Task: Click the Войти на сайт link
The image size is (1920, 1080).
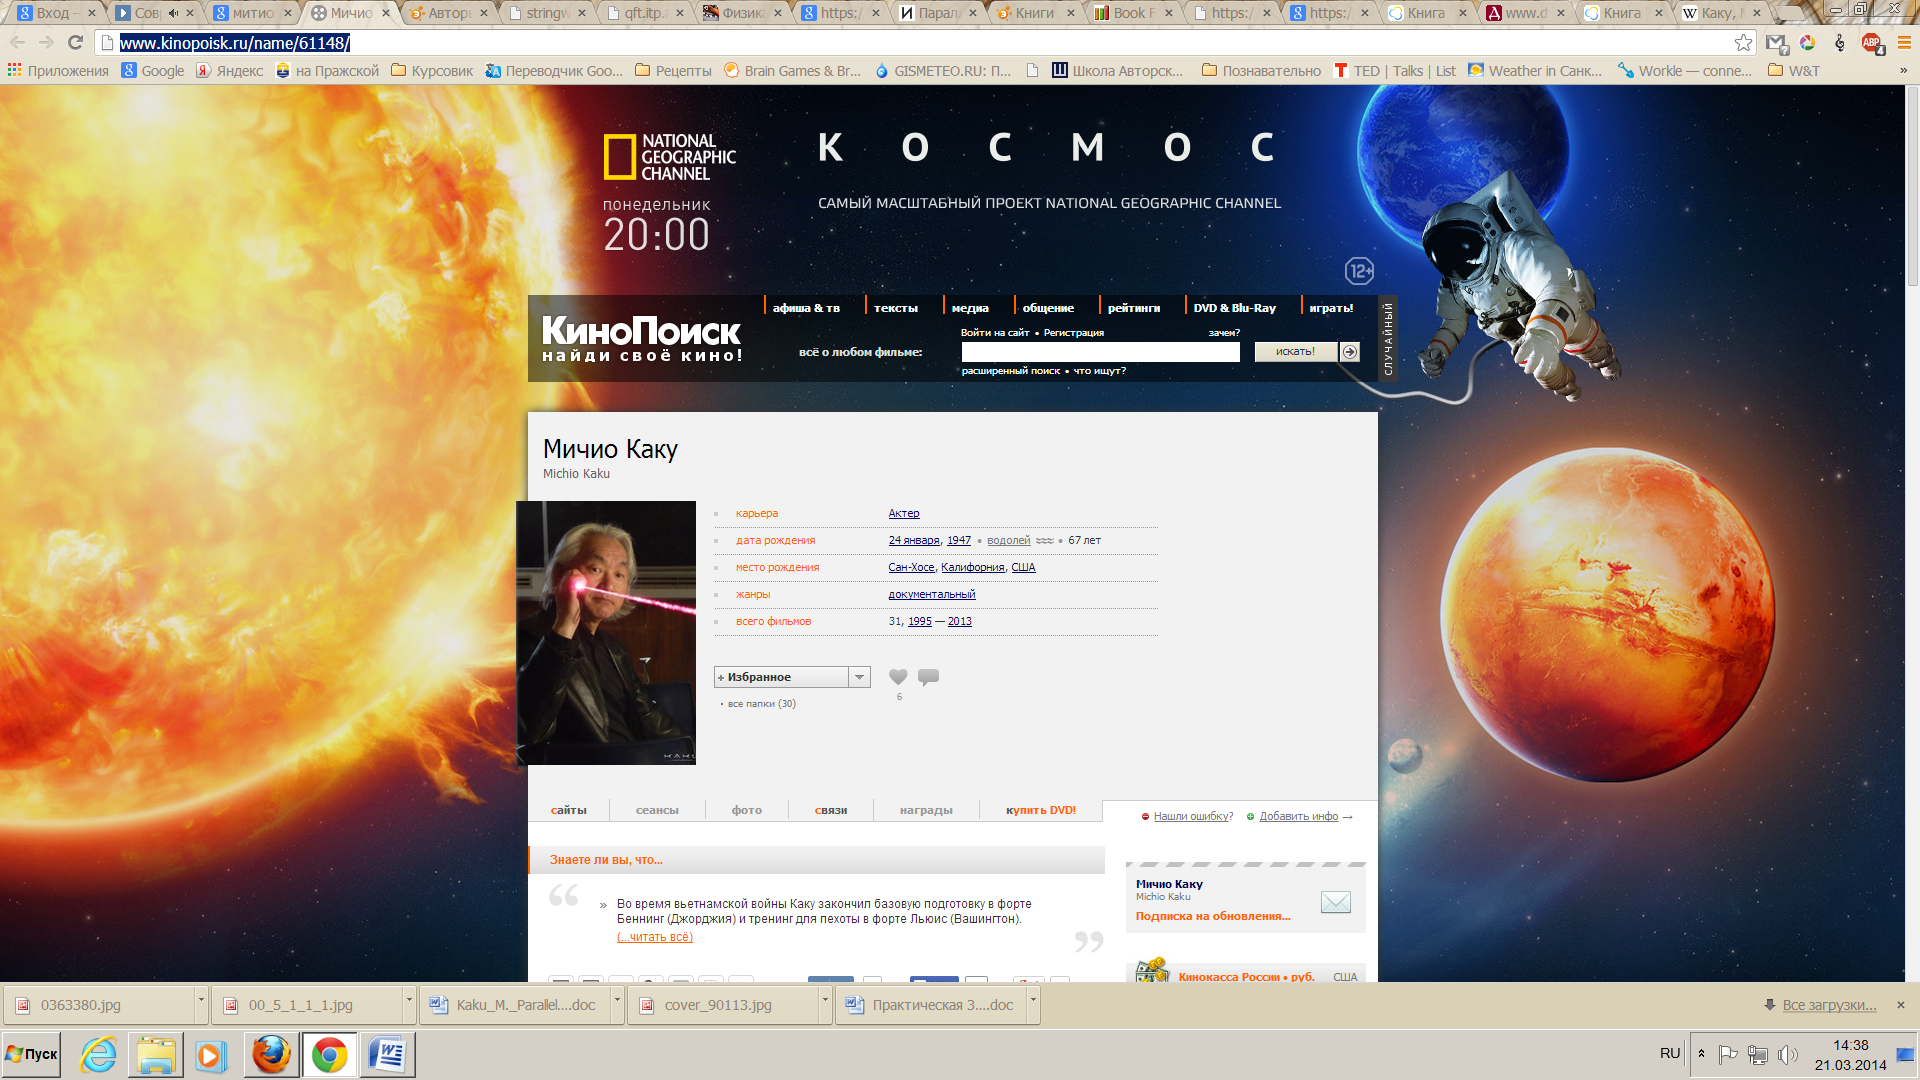Action: (x=995, y=332)
